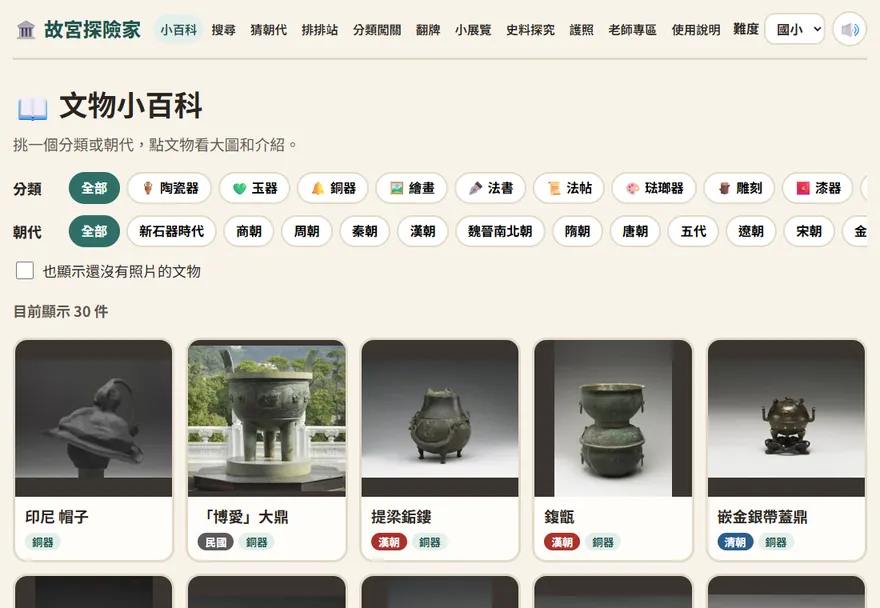Filter by 宋朝 dynasty

tap(809, 231)
